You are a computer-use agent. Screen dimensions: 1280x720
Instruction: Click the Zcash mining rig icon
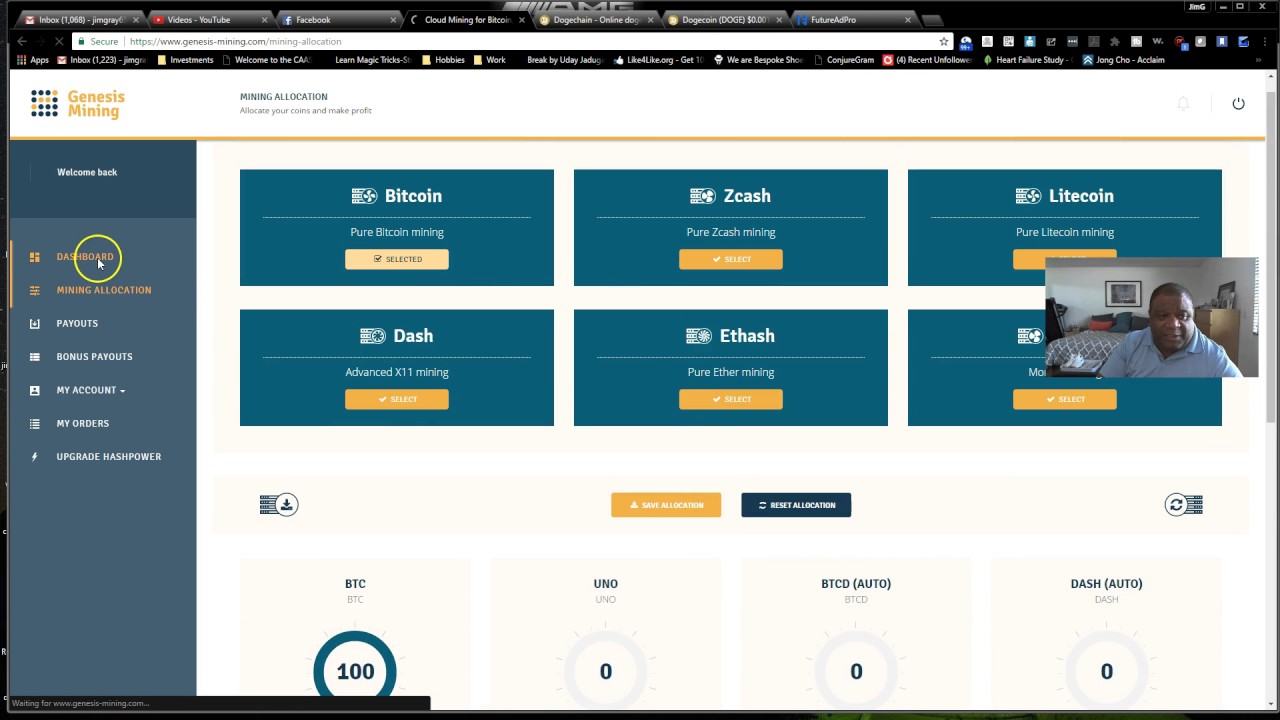[x=702, y=196]
